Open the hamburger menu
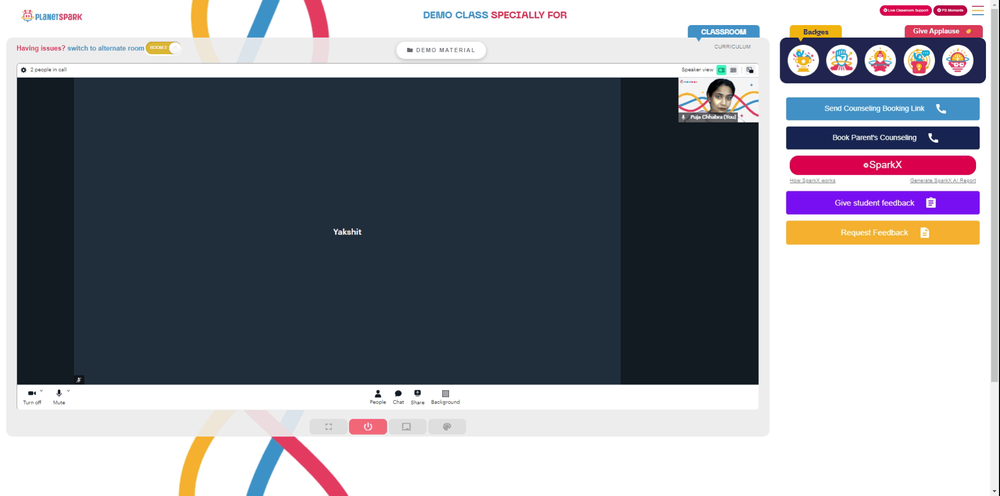Viewport: 1000px width, 496px height. click(978, 10)
